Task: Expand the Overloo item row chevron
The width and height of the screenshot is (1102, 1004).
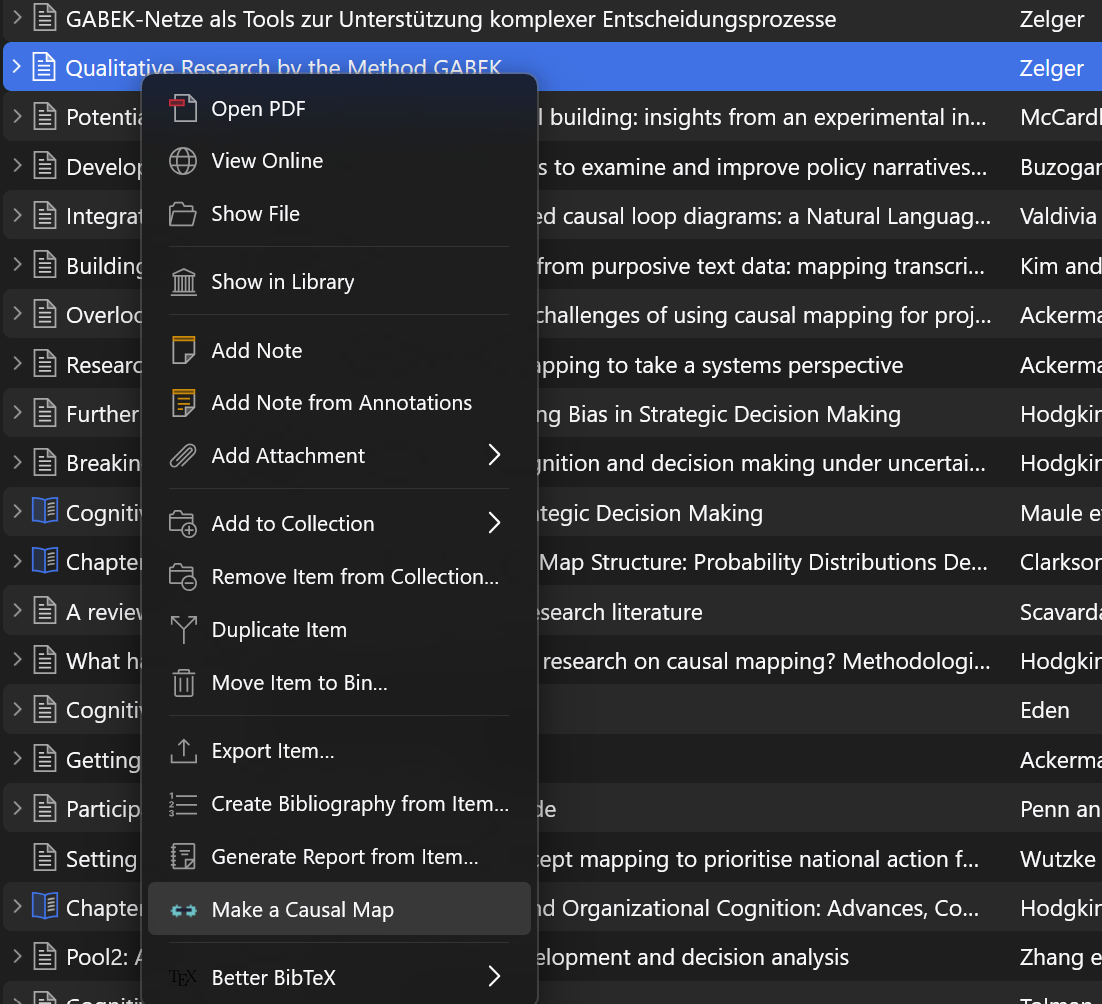Action: [17, 313]
